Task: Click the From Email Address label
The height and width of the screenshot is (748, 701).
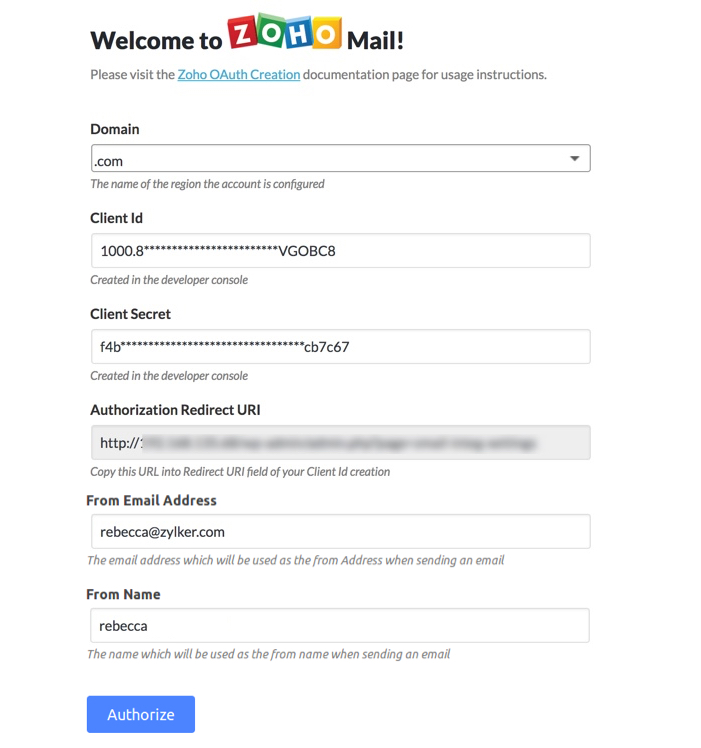Action: [151, 500]
